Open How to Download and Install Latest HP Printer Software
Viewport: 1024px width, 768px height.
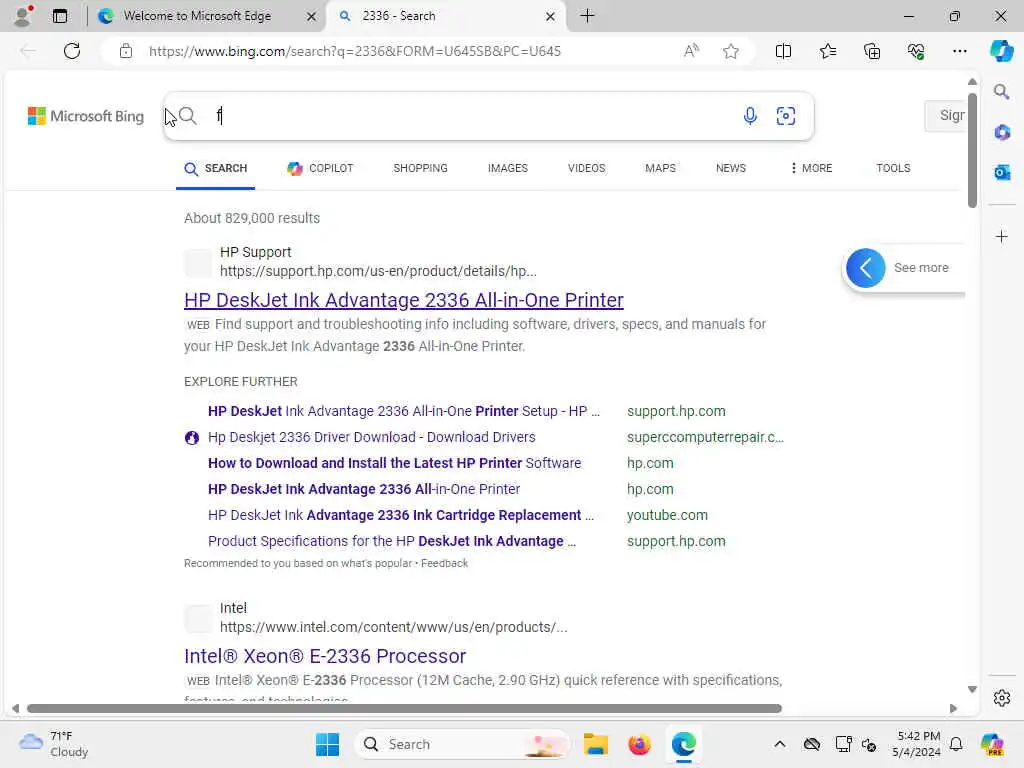click(x=394, y=463)
